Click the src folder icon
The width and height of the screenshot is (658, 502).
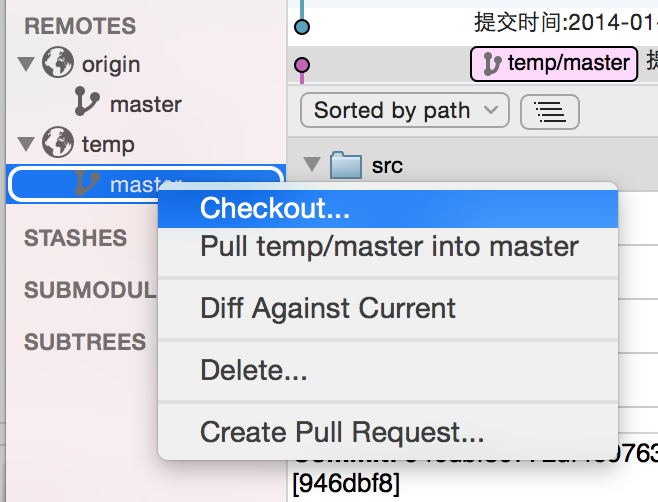[x=345, y=165]
